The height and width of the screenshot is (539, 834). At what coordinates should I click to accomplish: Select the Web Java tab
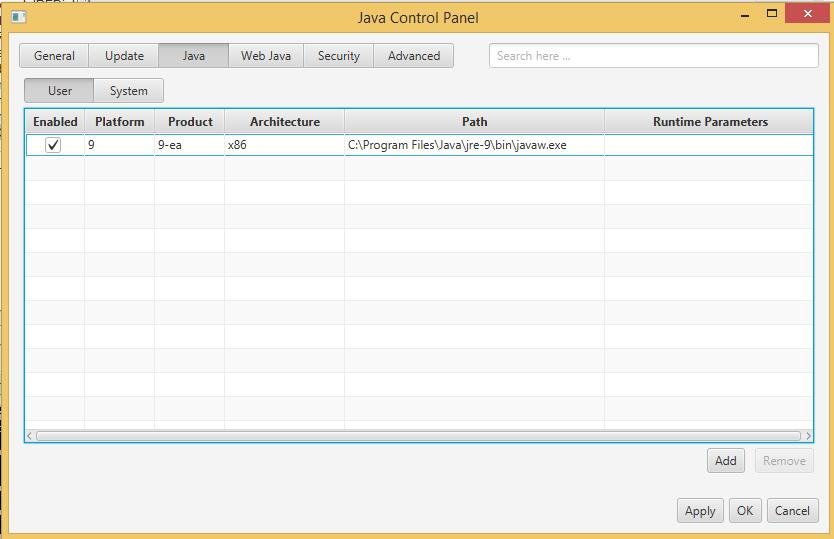(x=266, y=56)
